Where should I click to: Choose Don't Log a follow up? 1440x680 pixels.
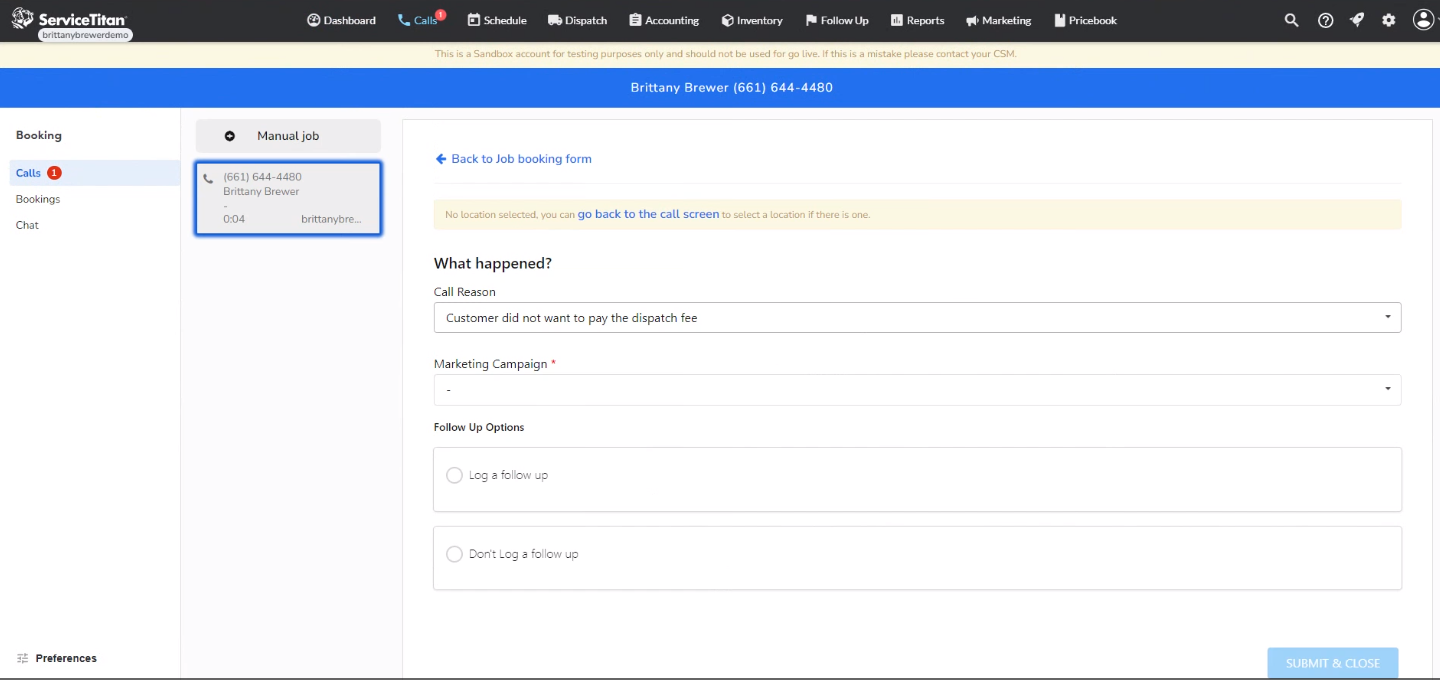(454, 554)
